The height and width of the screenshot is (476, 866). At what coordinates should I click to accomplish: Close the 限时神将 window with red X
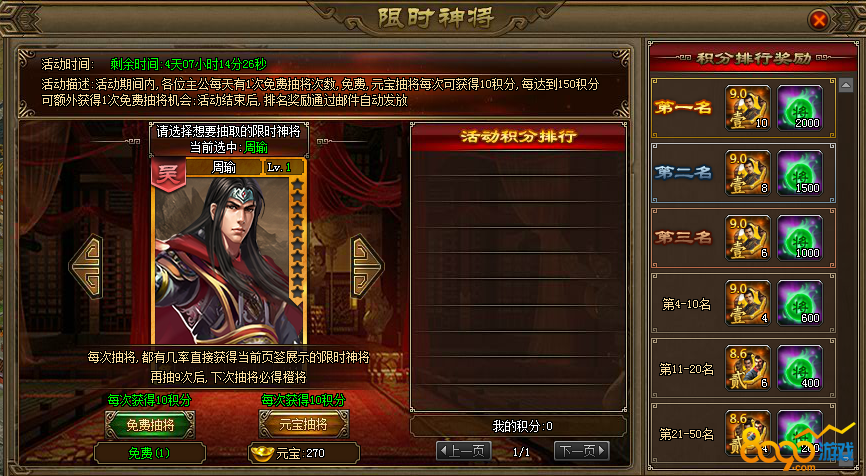(x=819, y=20)
